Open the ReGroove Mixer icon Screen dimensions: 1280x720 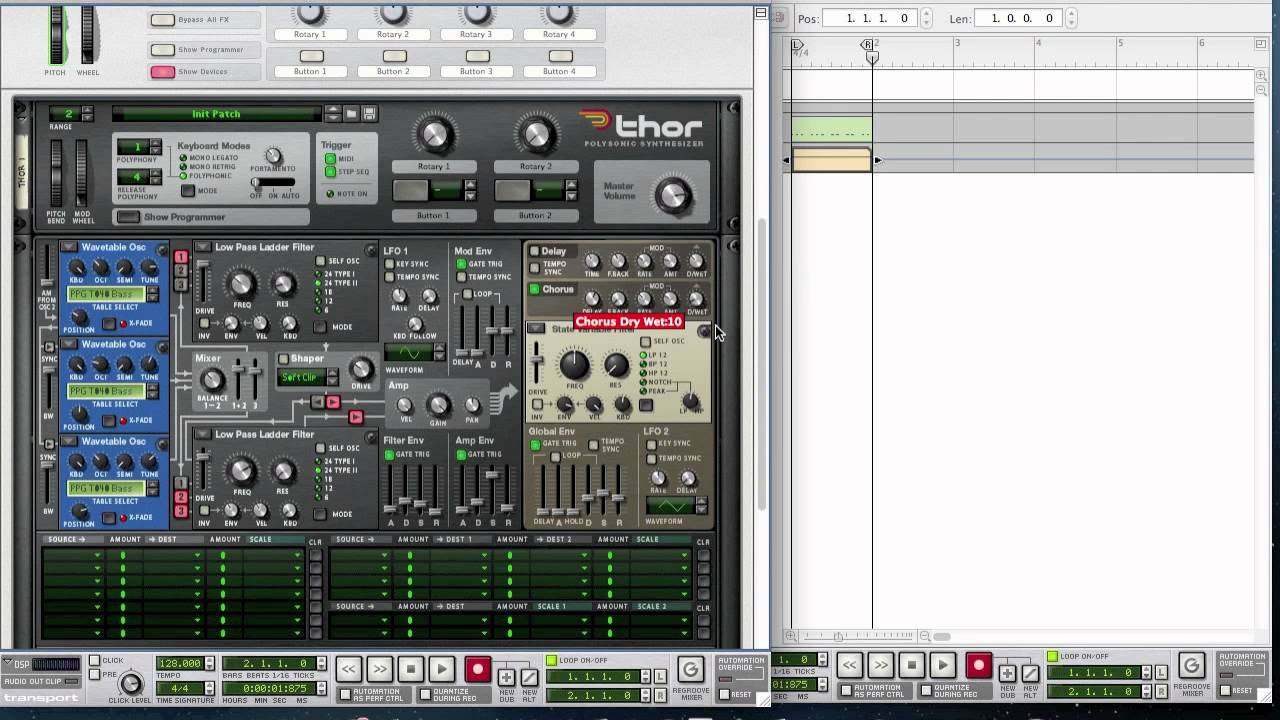[690, 668]
